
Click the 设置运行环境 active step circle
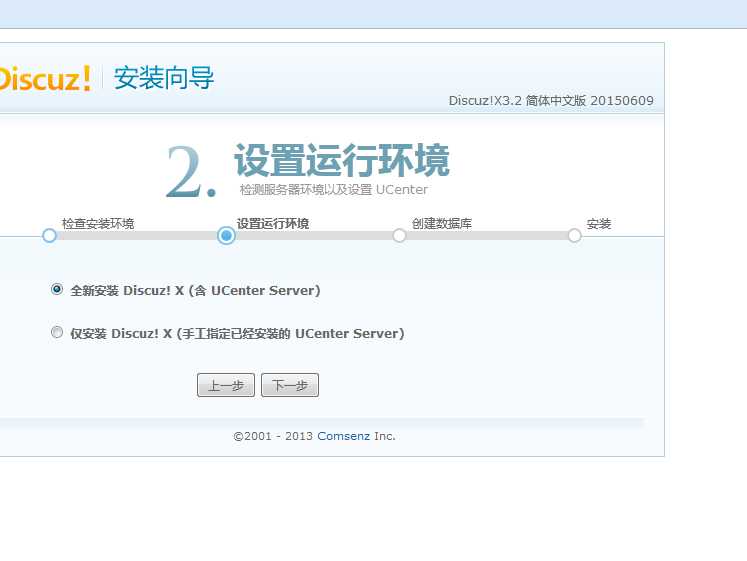pyautogui.click(x=226, y=235)
